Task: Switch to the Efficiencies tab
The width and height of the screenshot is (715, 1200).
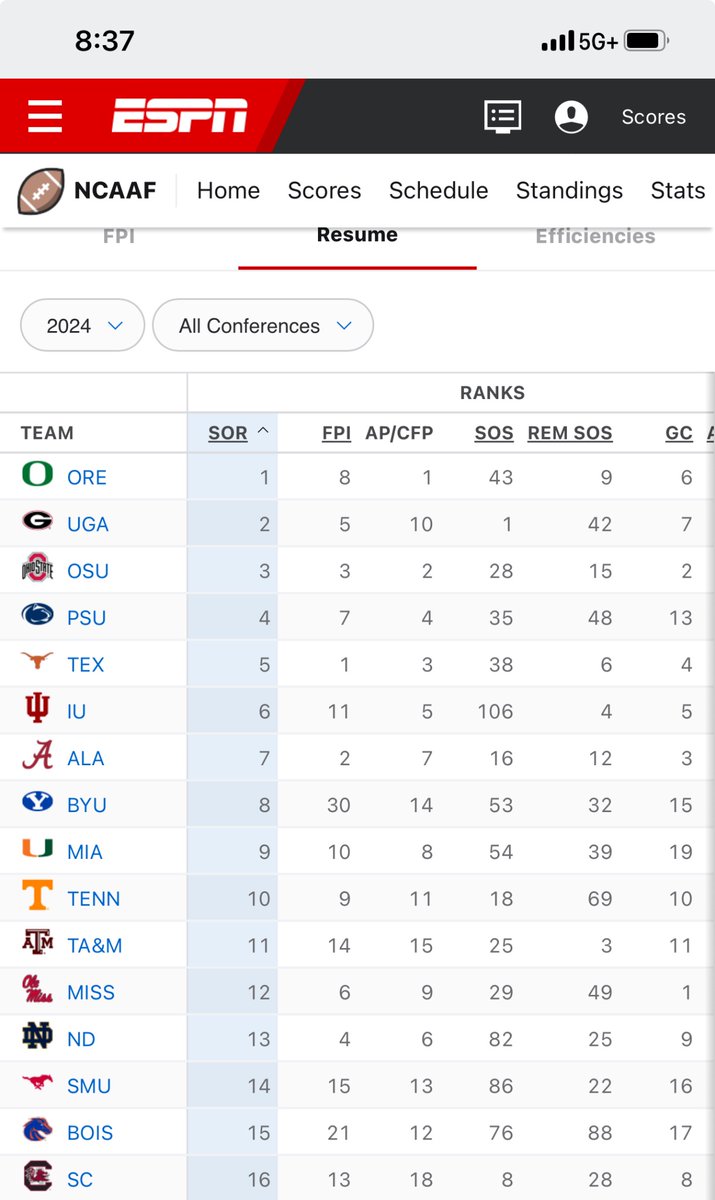Action: point(595,236)
